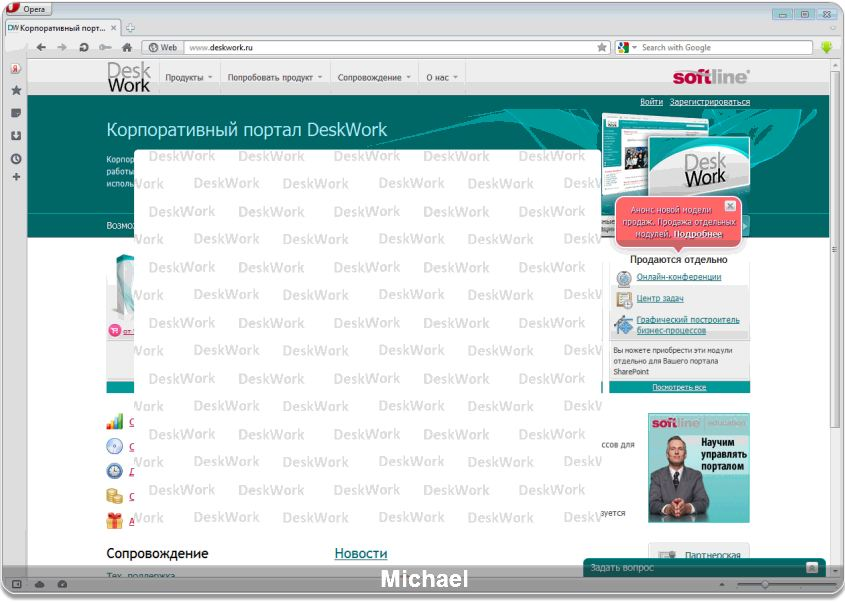The image size is (845, 602).
Task: Open the Bookmarks star panel in the sidebar
Action: click(16, 90)
